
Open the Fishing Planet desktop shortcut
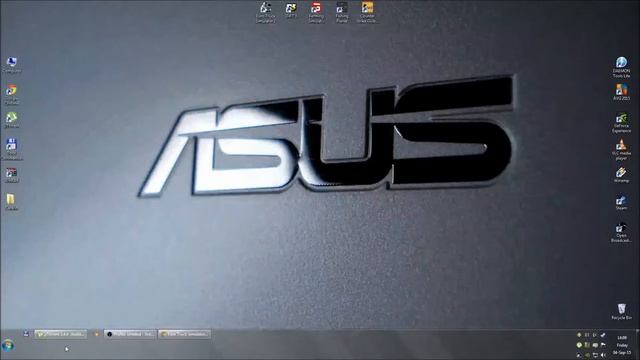click(x=342, y=12)
